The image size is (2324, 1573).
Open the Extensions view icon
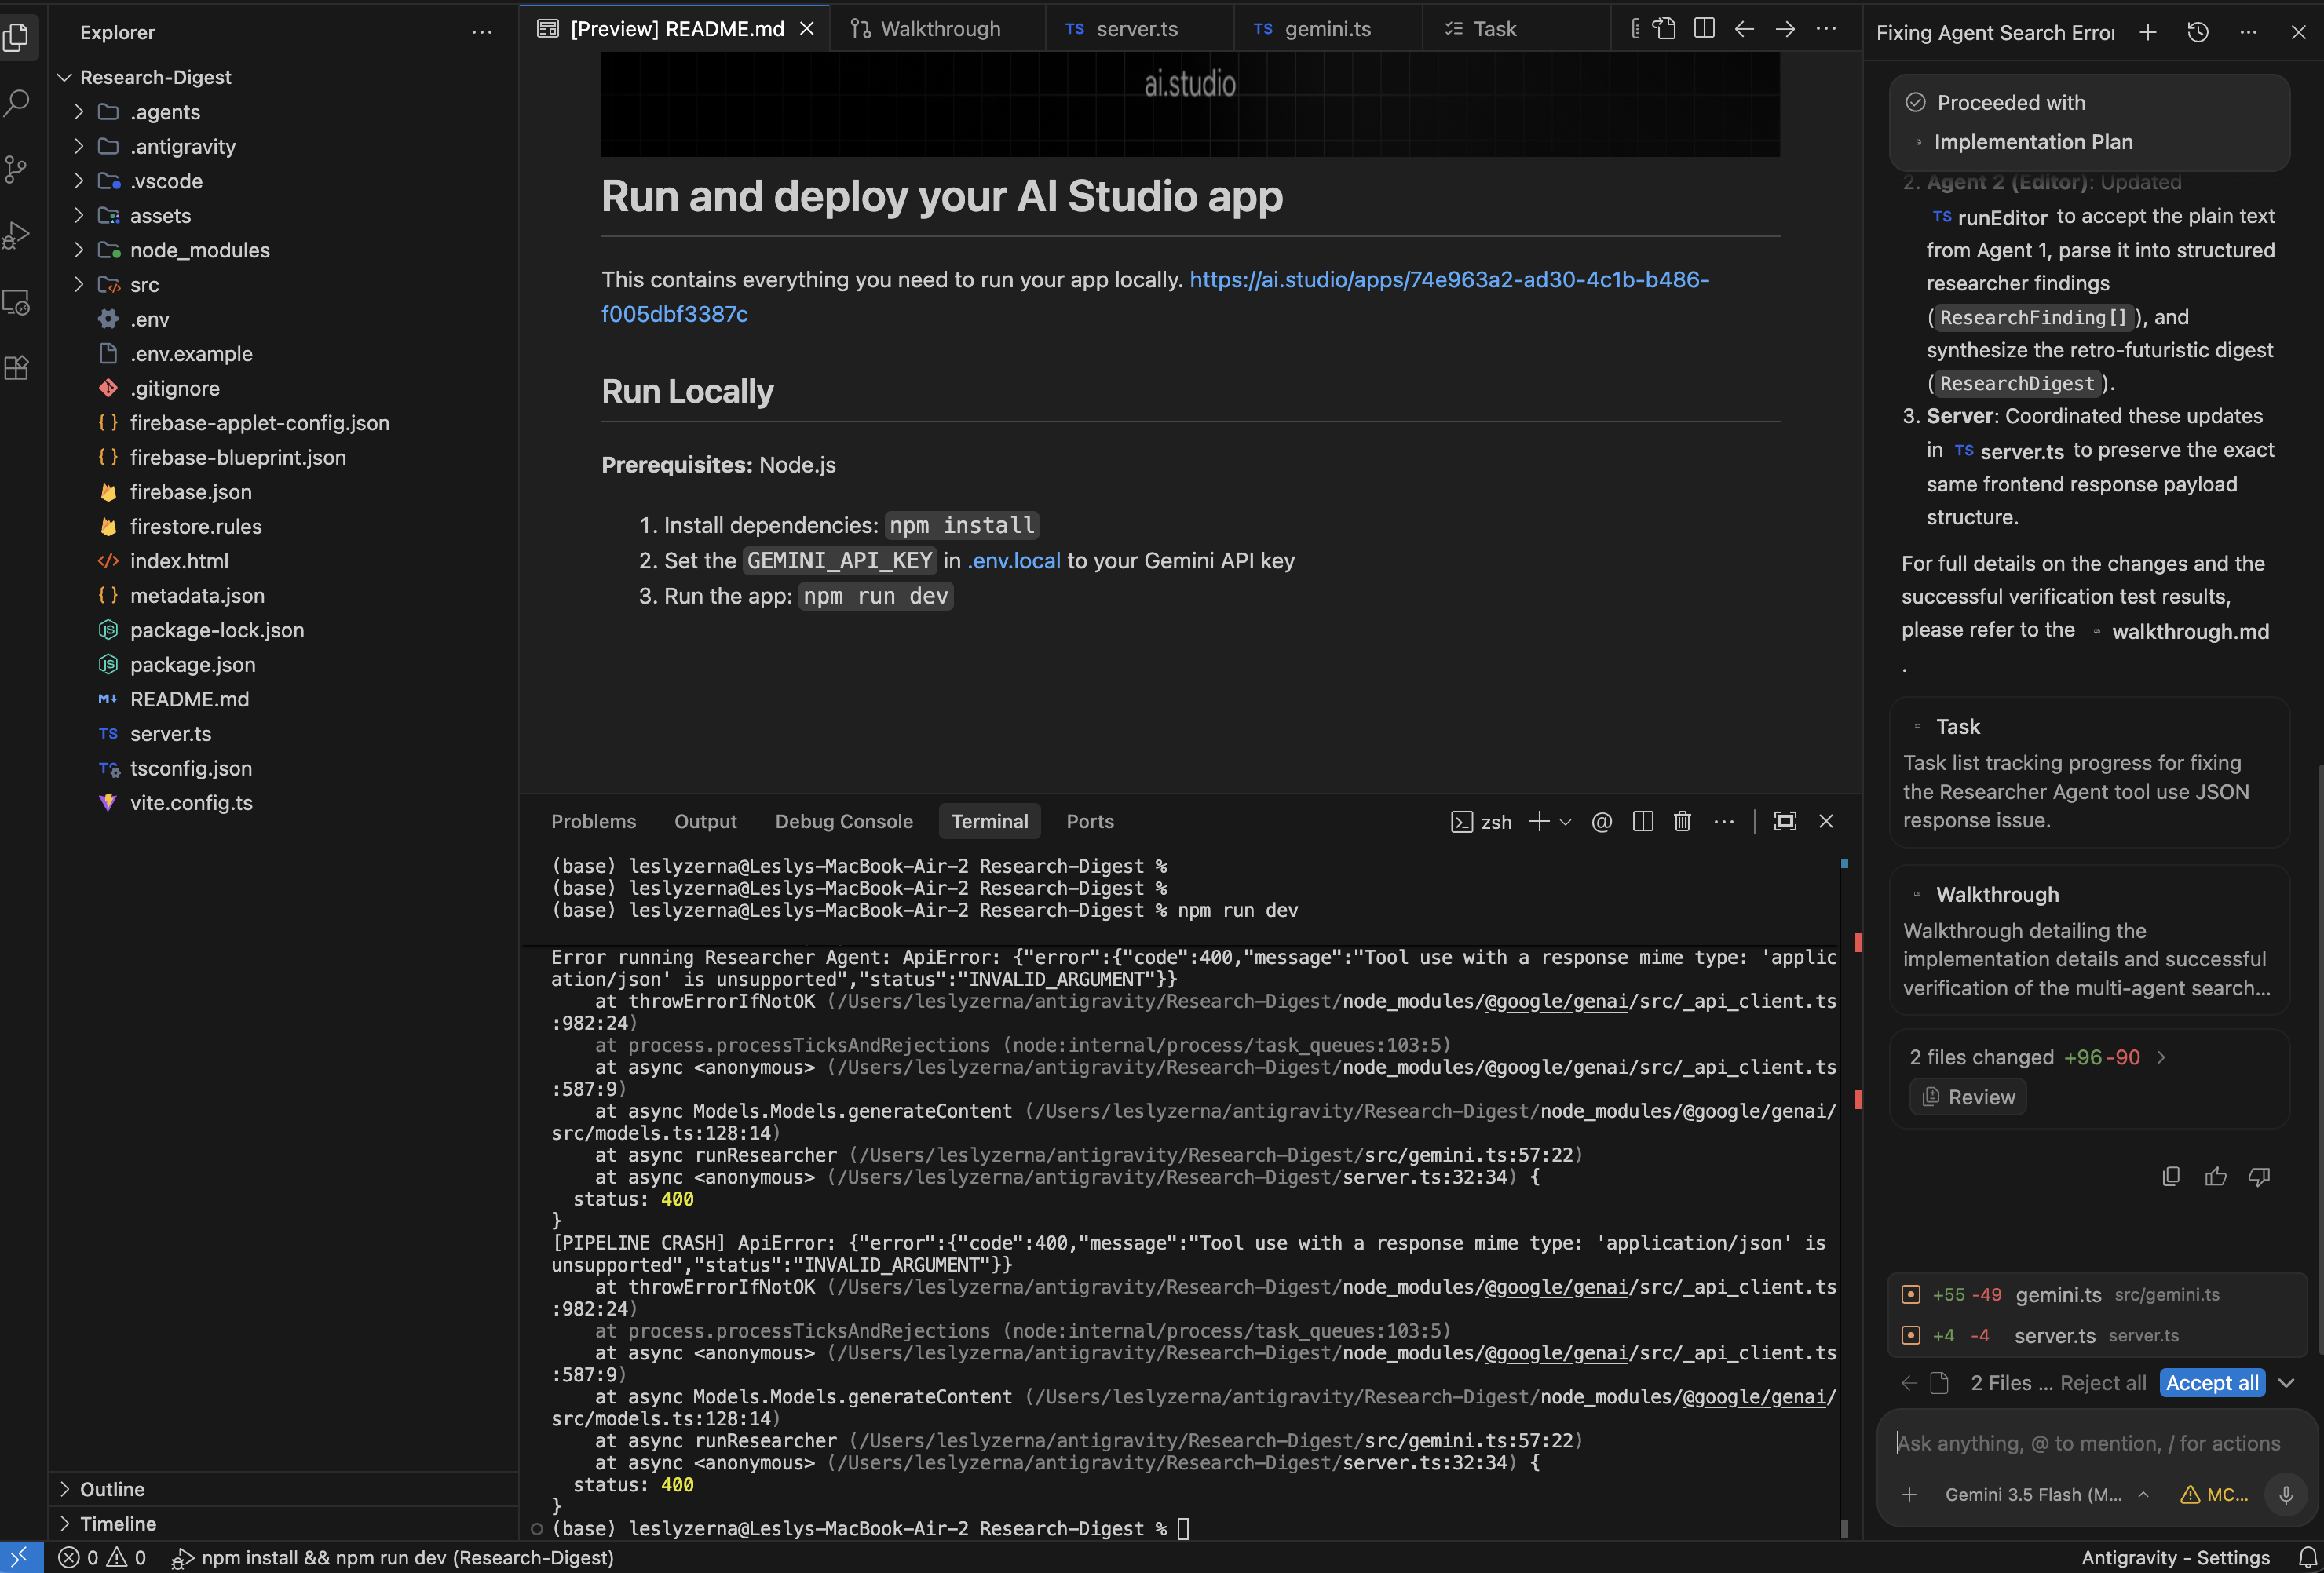pos(18,368)
